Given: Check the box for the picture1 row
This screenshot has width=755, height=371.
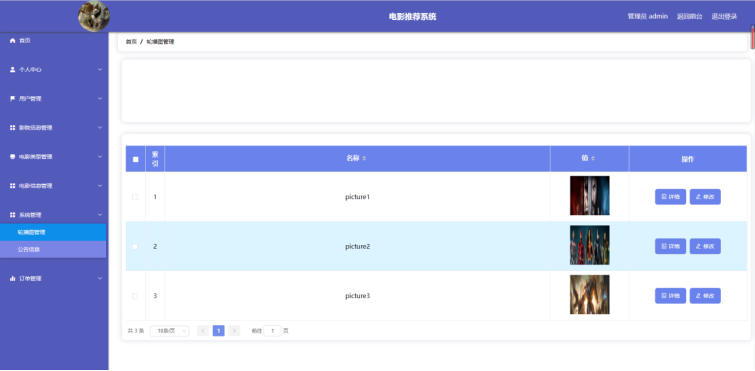Looking at the screenshot, I should pyautogui.click(x=135, y=197).
